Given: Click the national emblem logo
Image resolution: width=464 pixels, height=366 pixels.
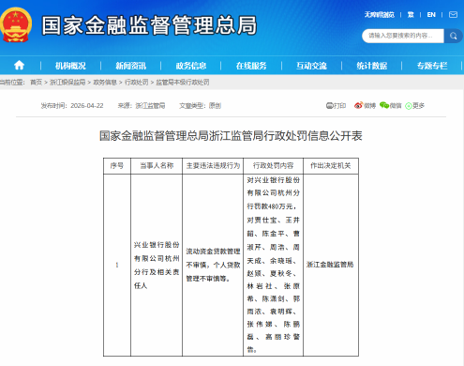Looking at the screenshot, I should [x=15, y=25].
